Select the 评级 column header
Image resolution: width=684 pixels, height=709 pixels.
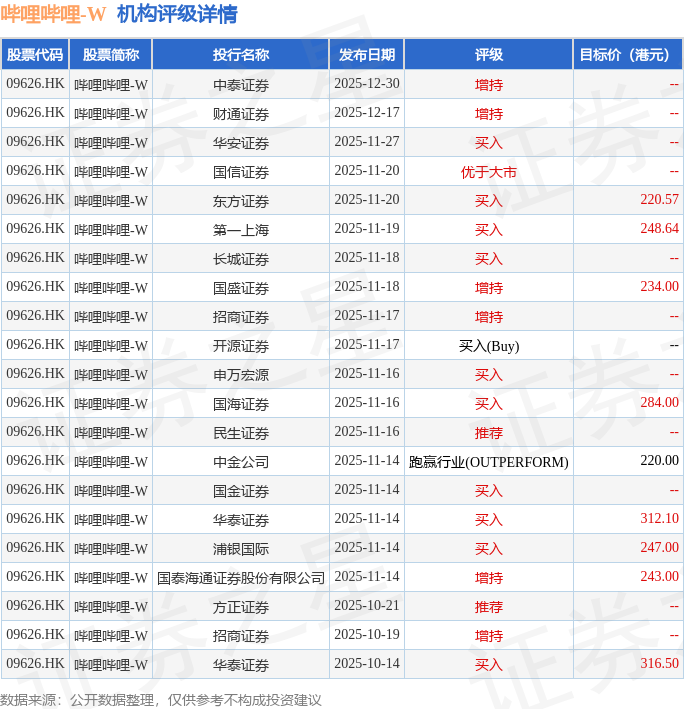[489, 55]
